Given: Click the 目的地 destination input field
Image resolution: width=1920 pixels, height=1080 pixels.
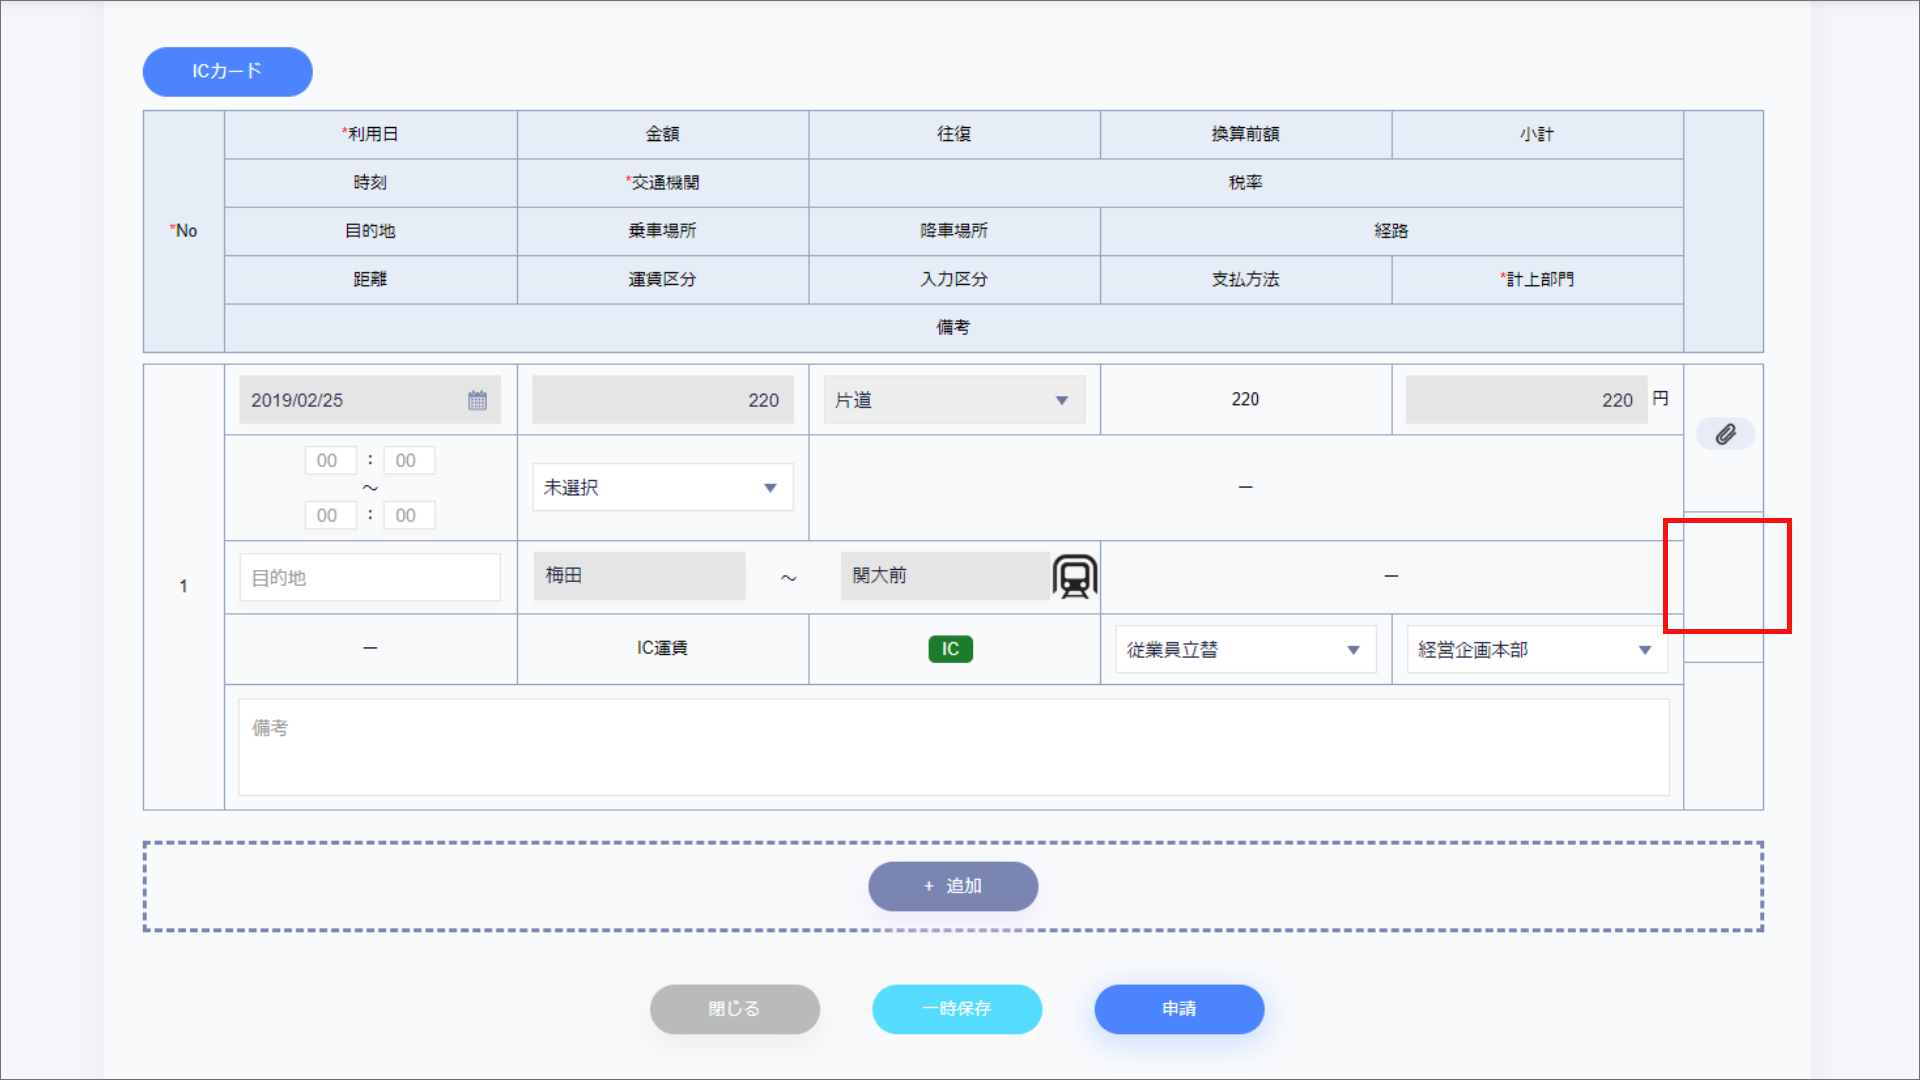Looking at the screenshot, I should tap(369, 577).
